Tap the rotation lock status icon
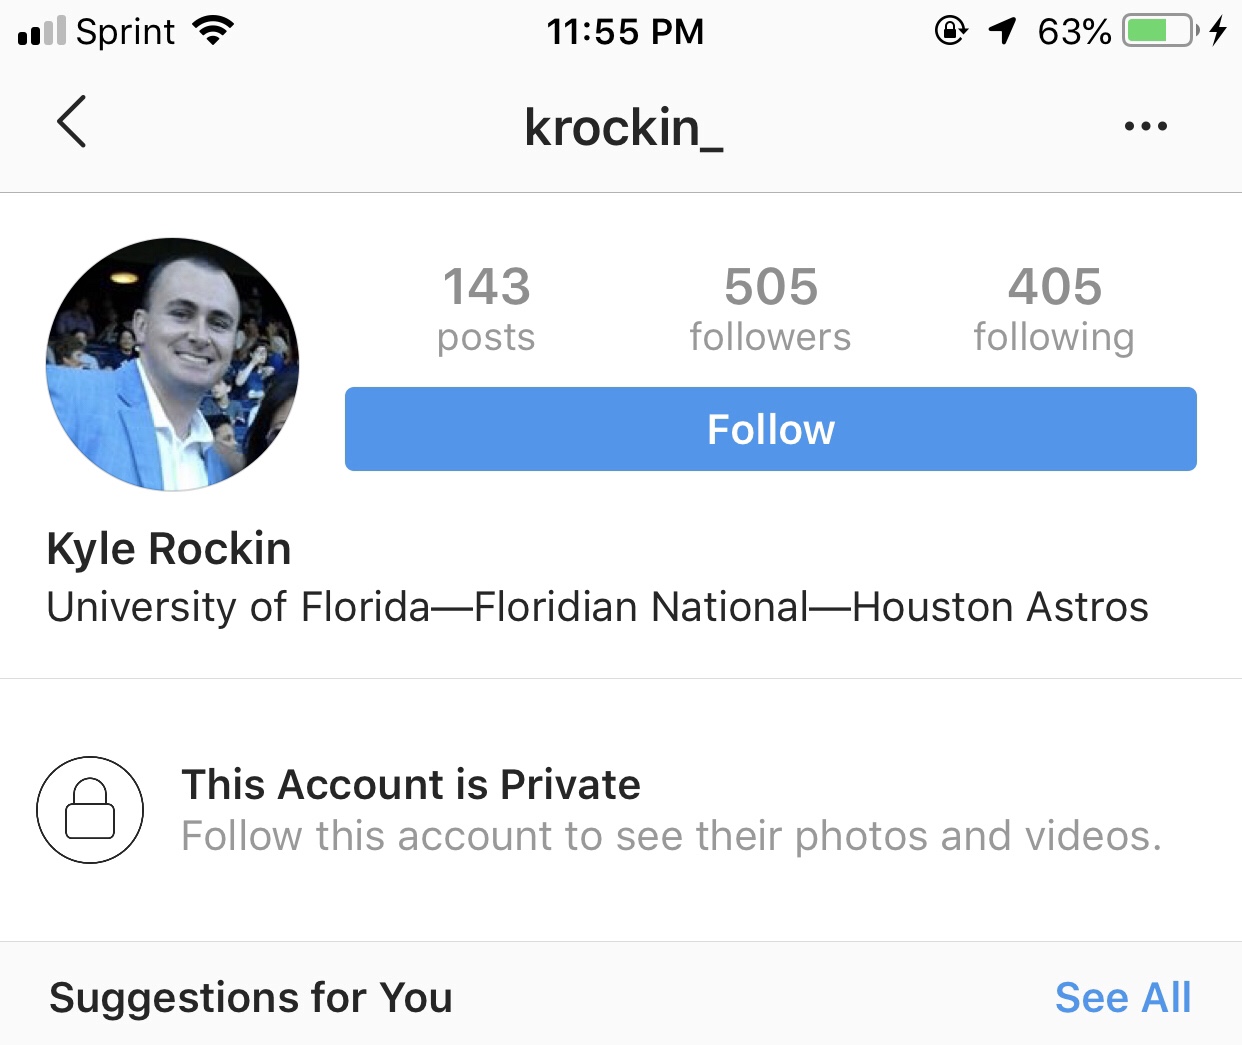Screen dimensions: 1242x1045 (x=950, y=31)
